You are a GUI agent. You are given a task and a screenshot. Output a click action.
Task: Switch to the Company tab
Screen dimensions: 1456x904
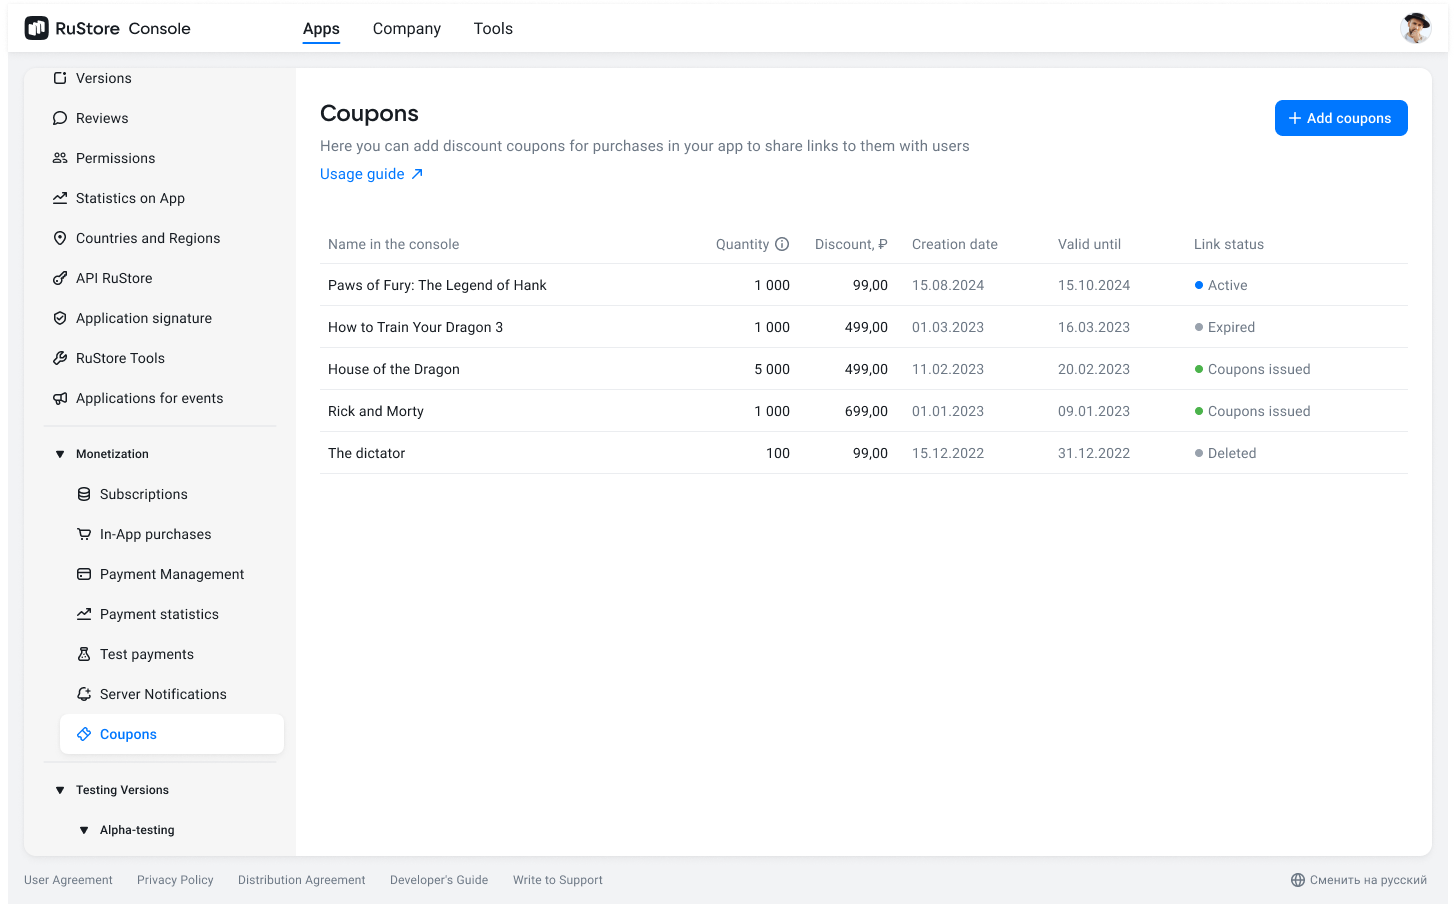(406, 29)
